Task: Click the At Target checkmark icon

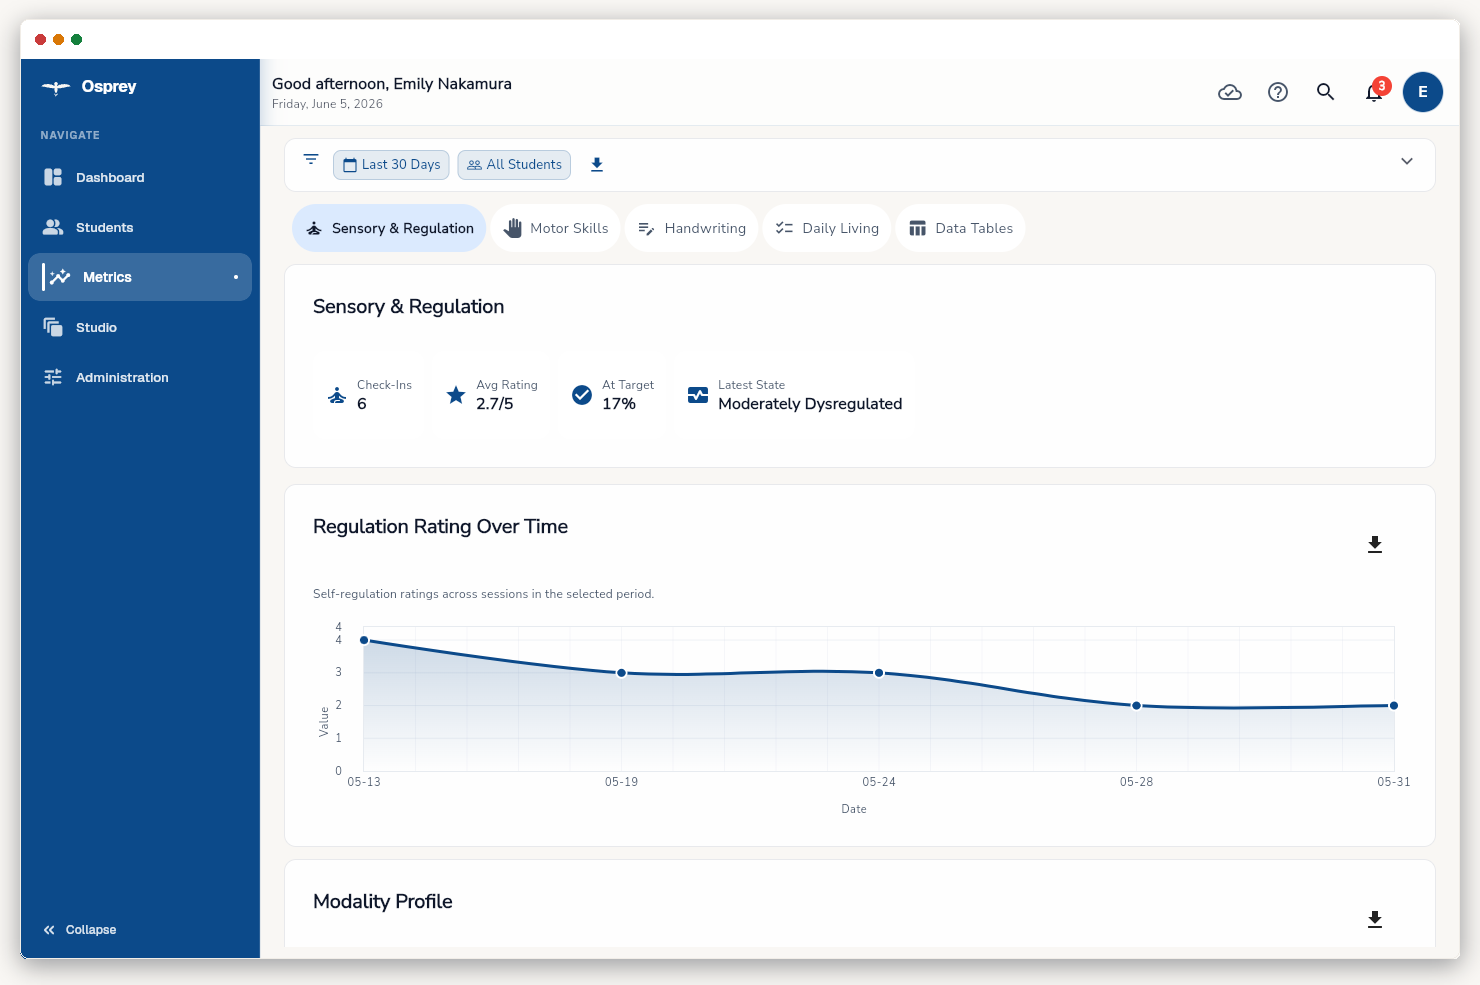Action: (582, 395)
